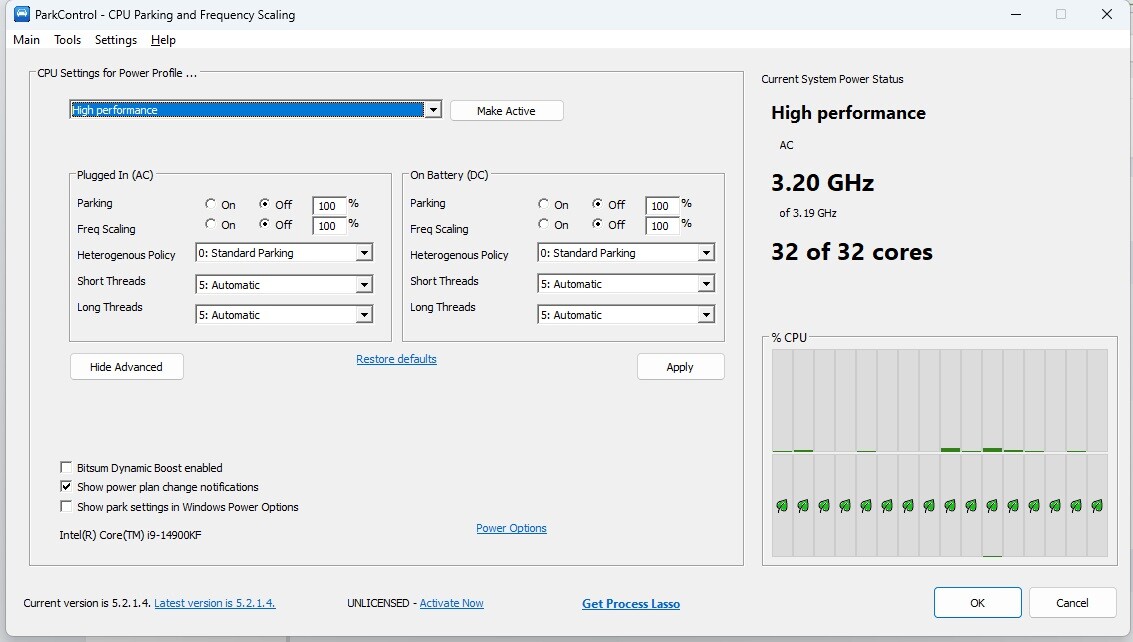The image size is (1133, 642).
Task: Open the DC Short Threads dropdown
Action: click(706, 284)
